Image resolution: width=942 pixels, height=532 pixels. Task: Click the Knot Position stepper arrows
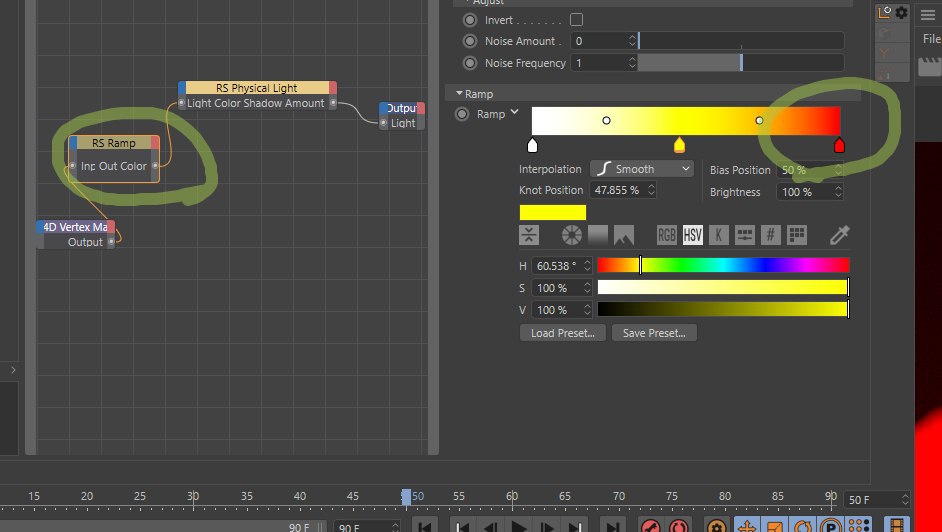click(x=651, y=190)
